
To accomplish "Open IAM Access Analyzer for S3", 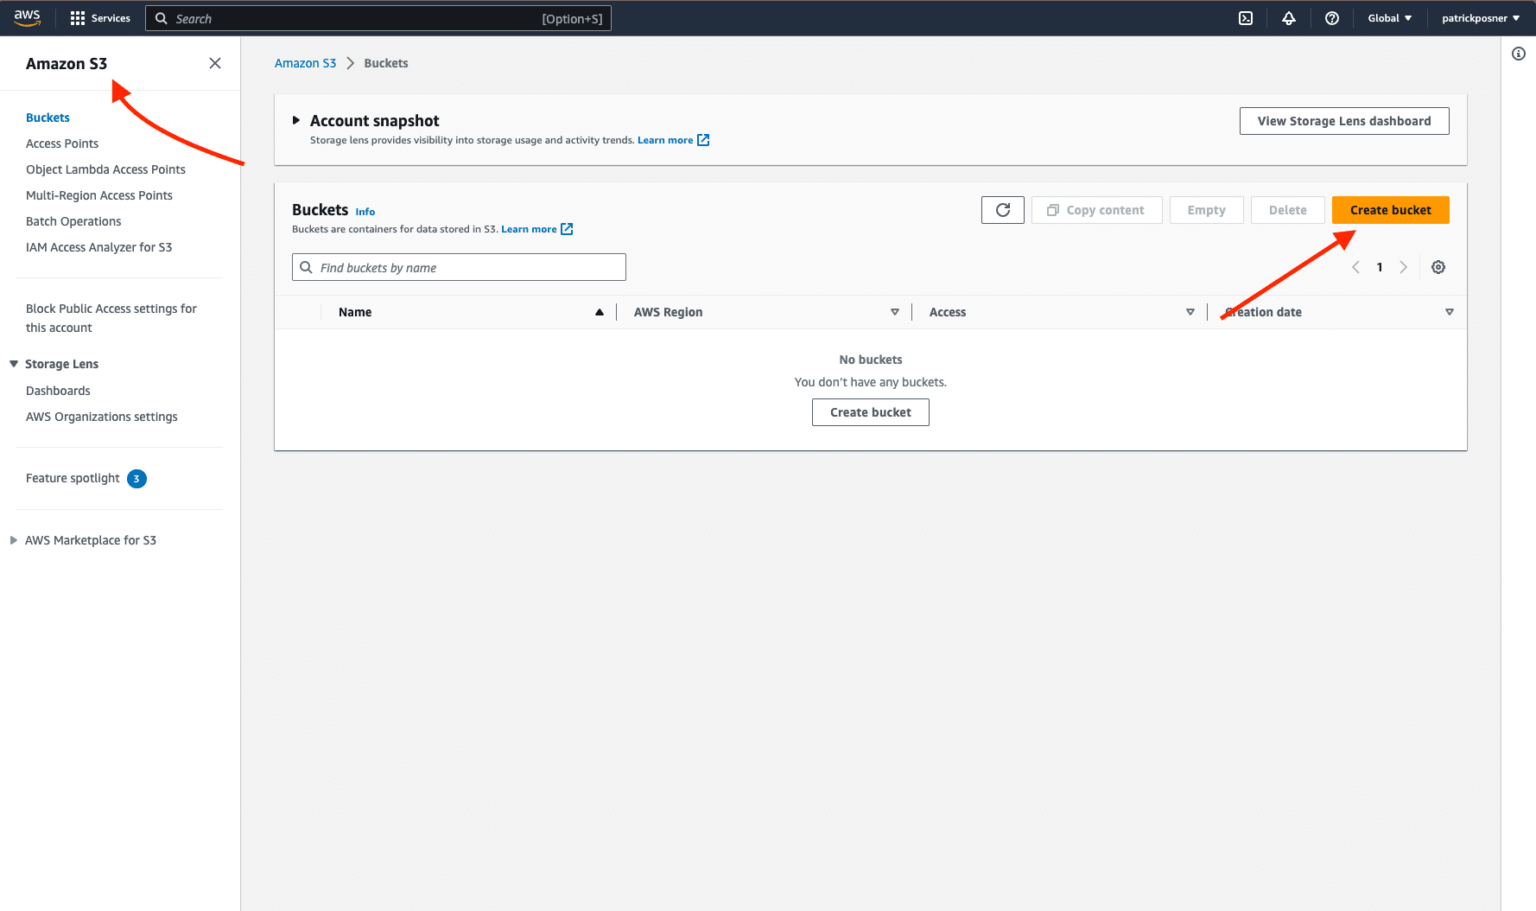I will (x=98, y=246).
